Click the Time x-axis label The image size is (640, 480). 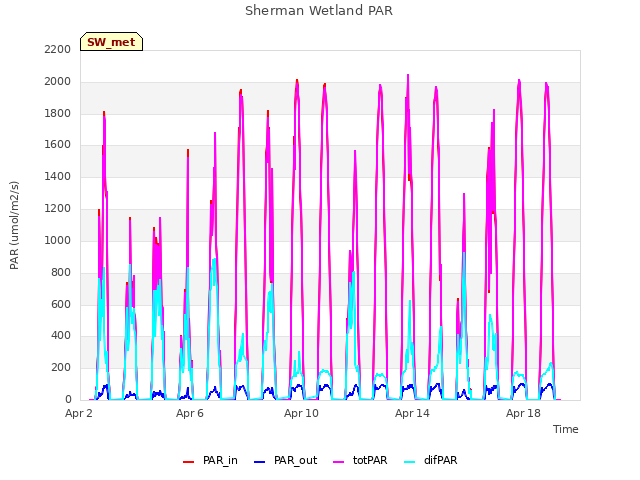tap(566, 429)
